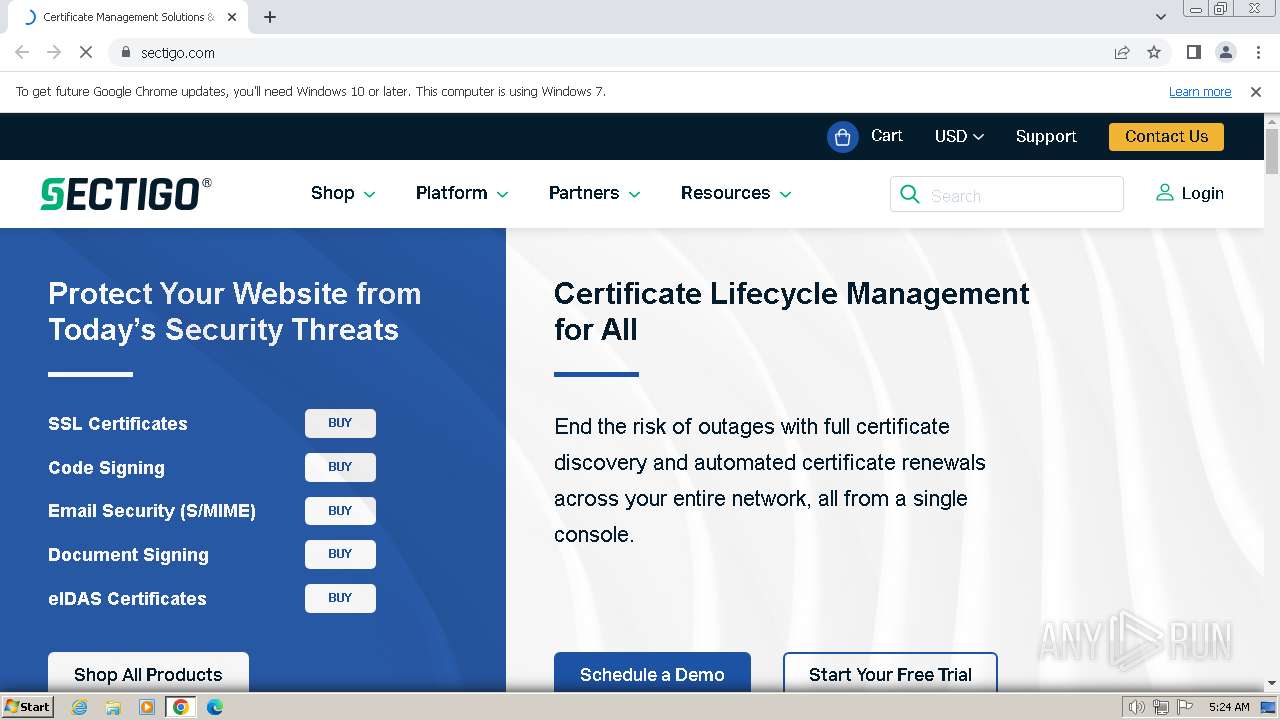
Task: Click the network tray icon
Action: pyautogui.click(x=1161, y=707)
